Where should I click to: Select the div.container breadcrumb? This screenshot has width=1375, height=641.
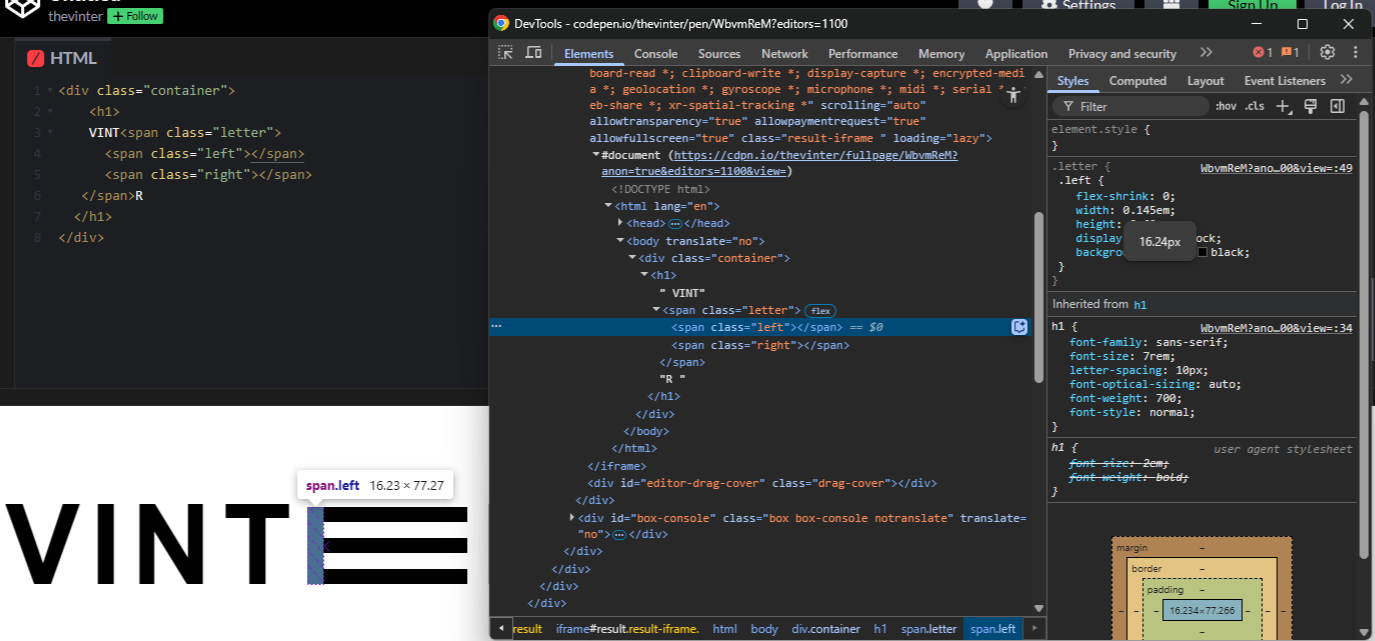coord(826,629)
